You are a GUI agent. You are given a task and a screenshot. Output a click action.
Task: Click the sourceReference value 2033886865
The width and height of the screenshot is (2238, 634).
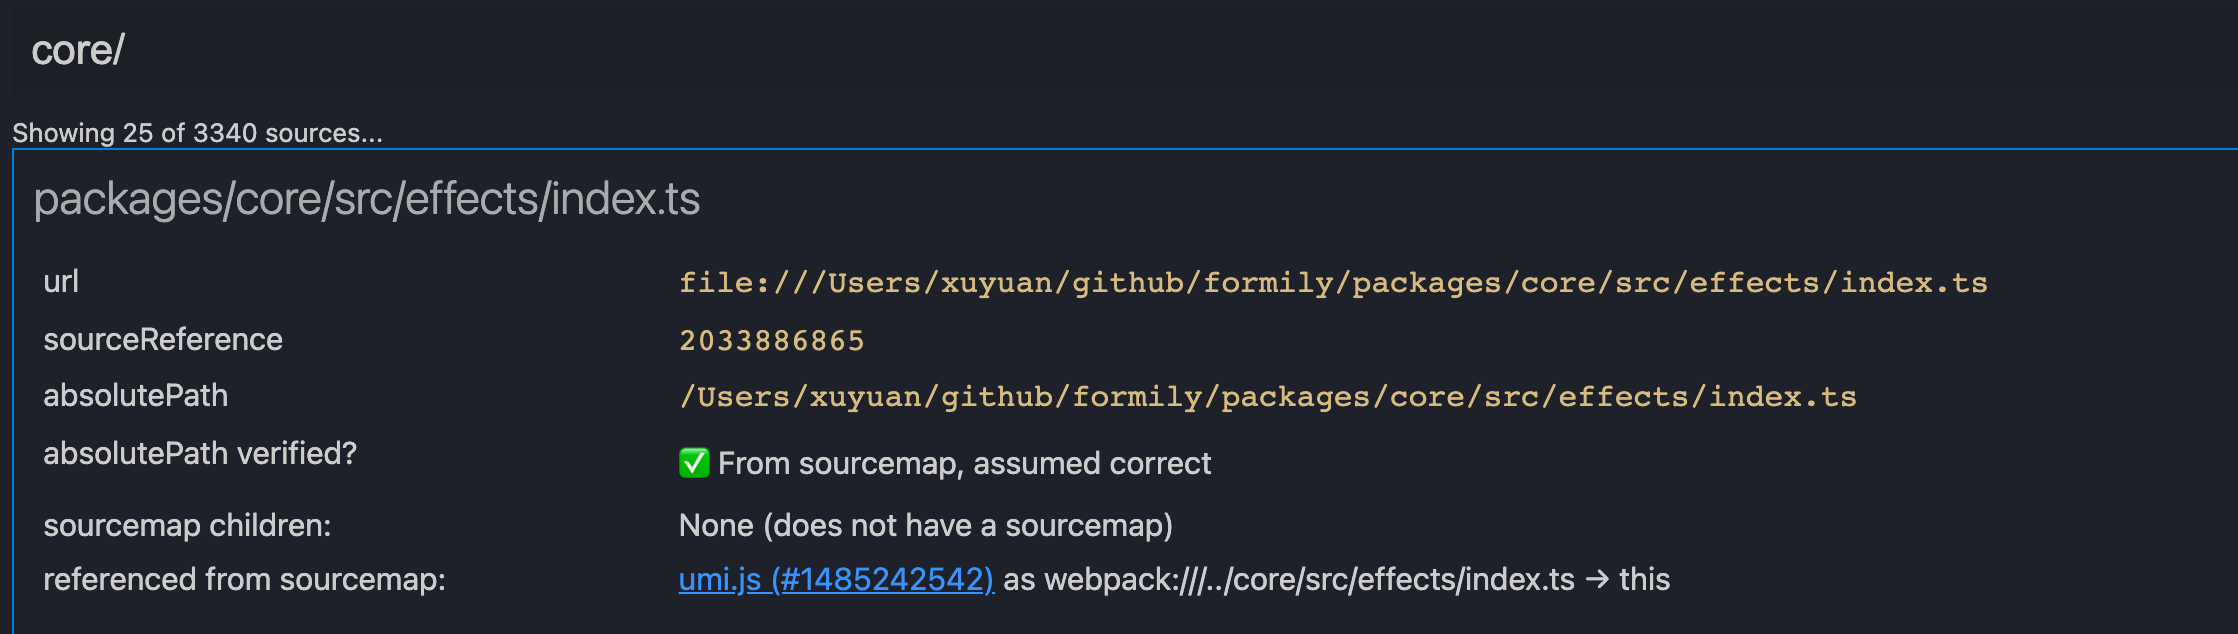click(x=771, y=341)
